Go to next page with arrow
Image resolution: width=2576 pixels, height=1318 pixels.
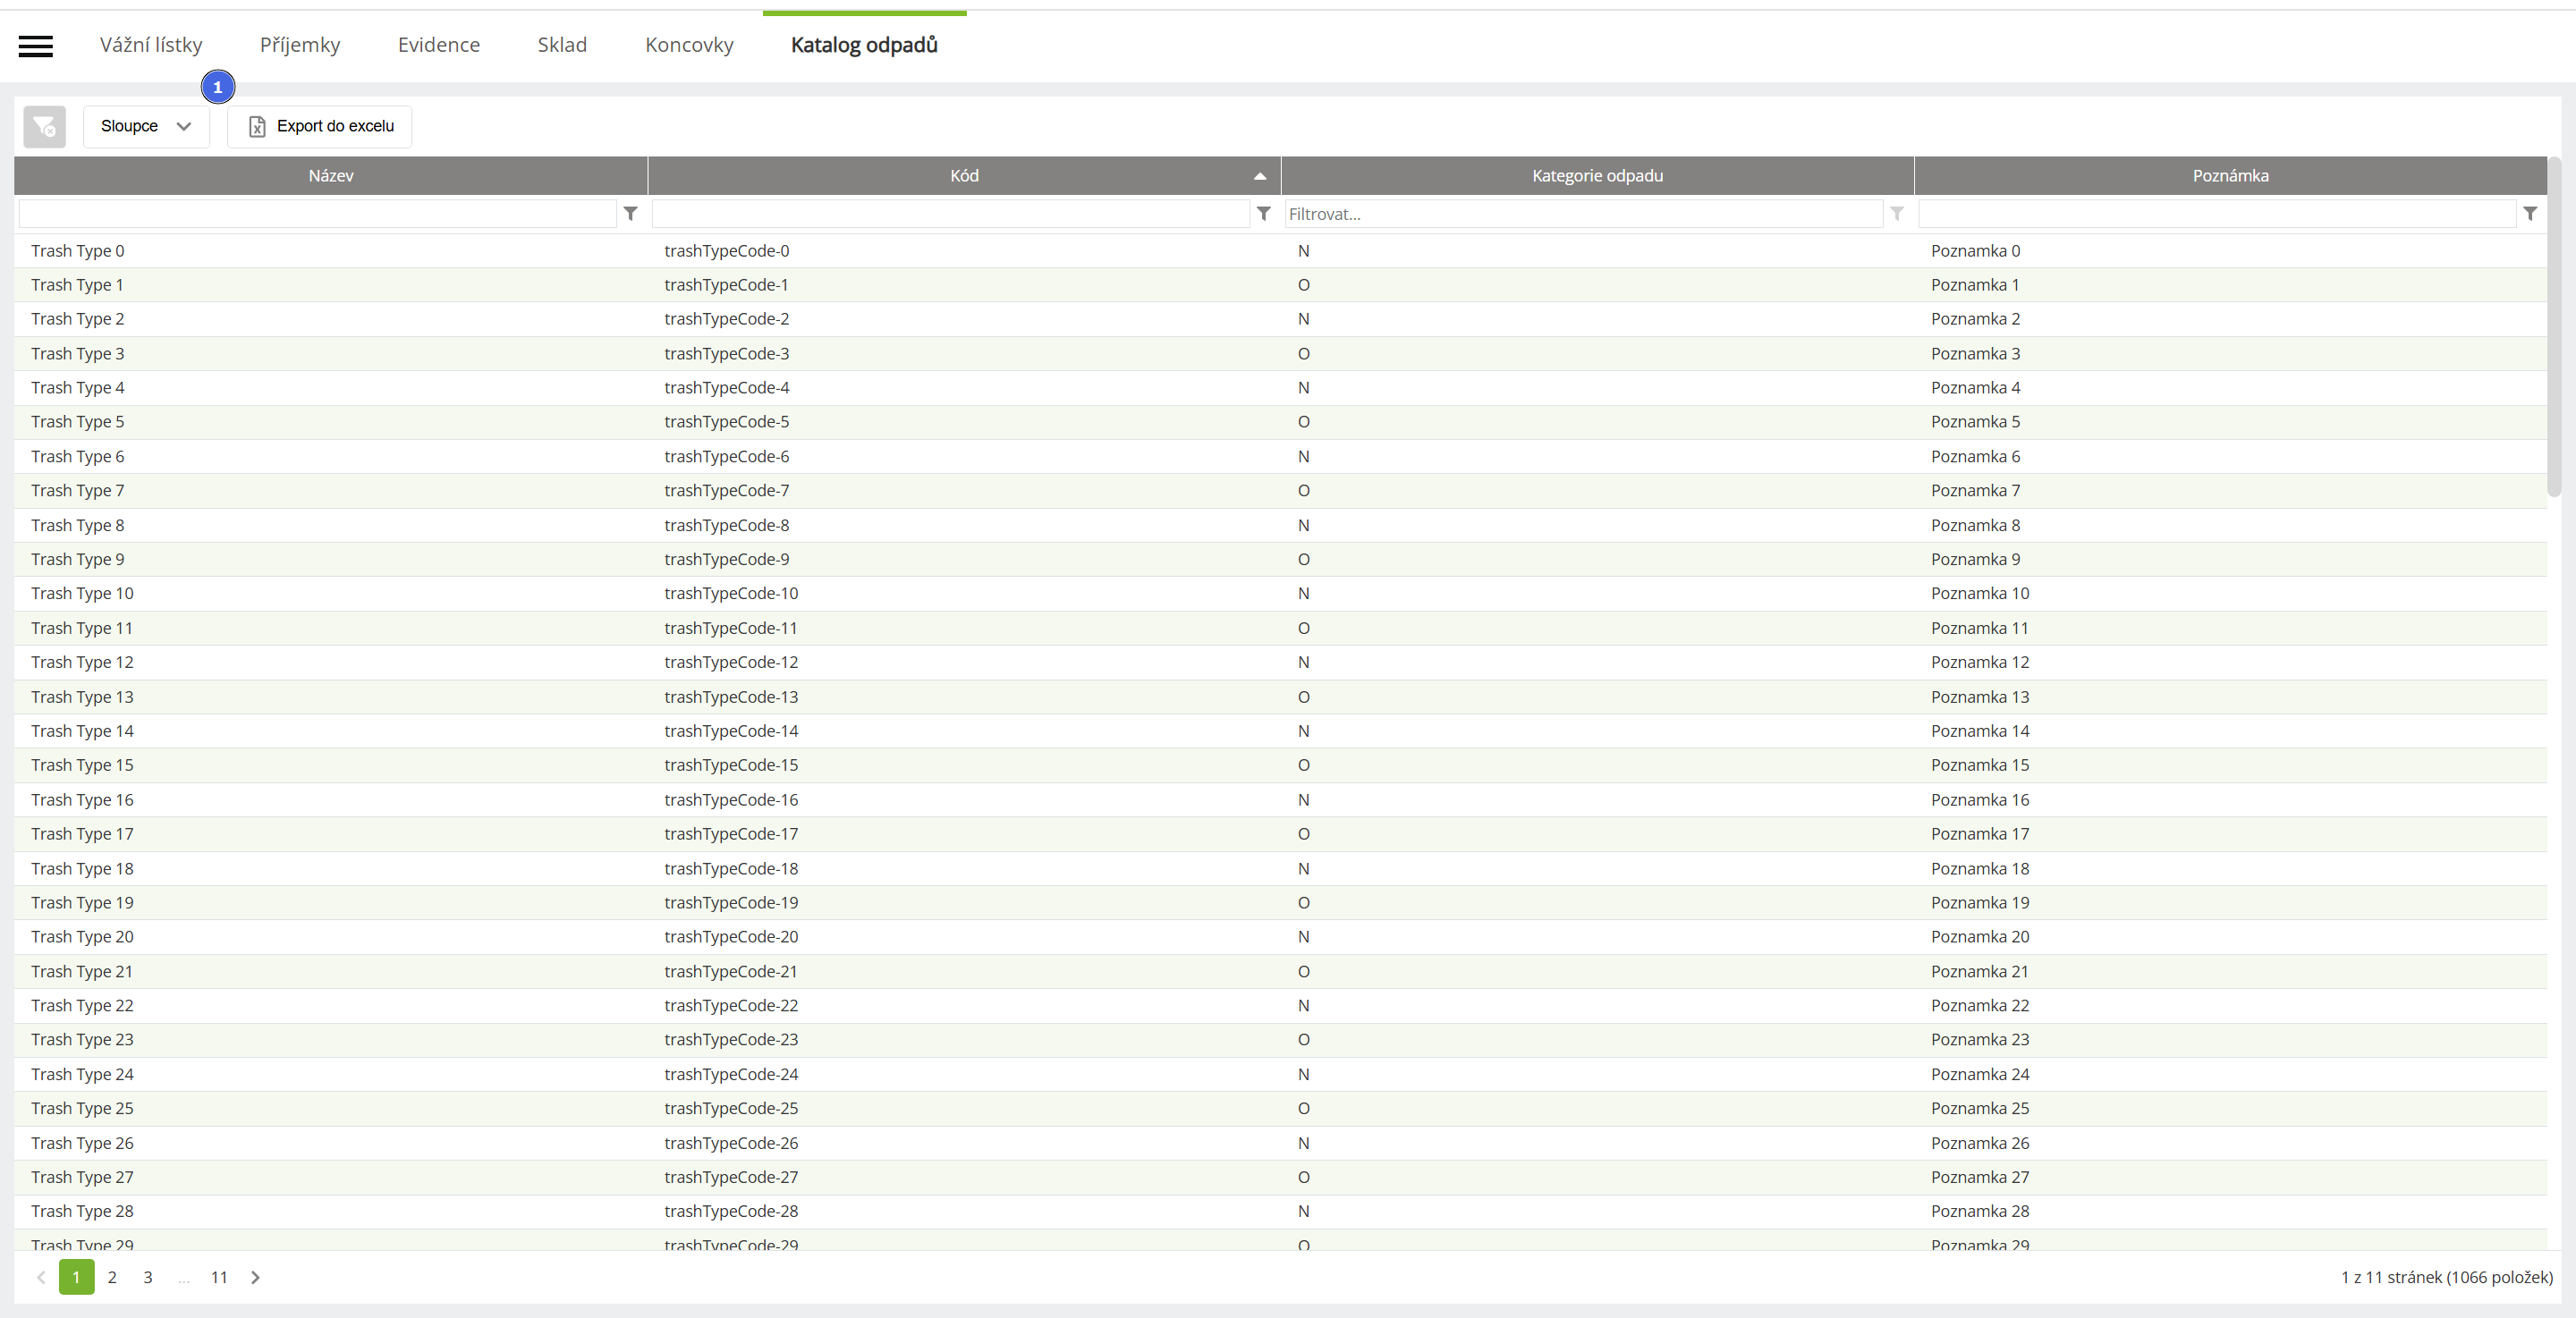[255, 1277]
